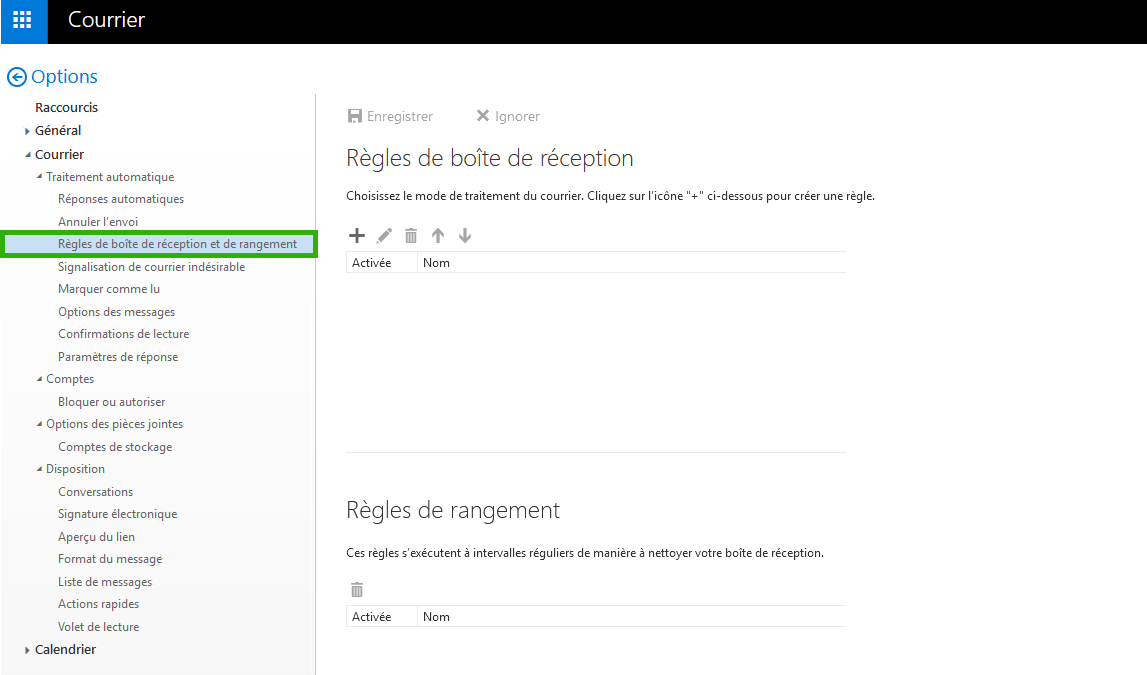Select Options des pièces jointes label
This screenshot has height=675, width=1147.
pos(114,424)
